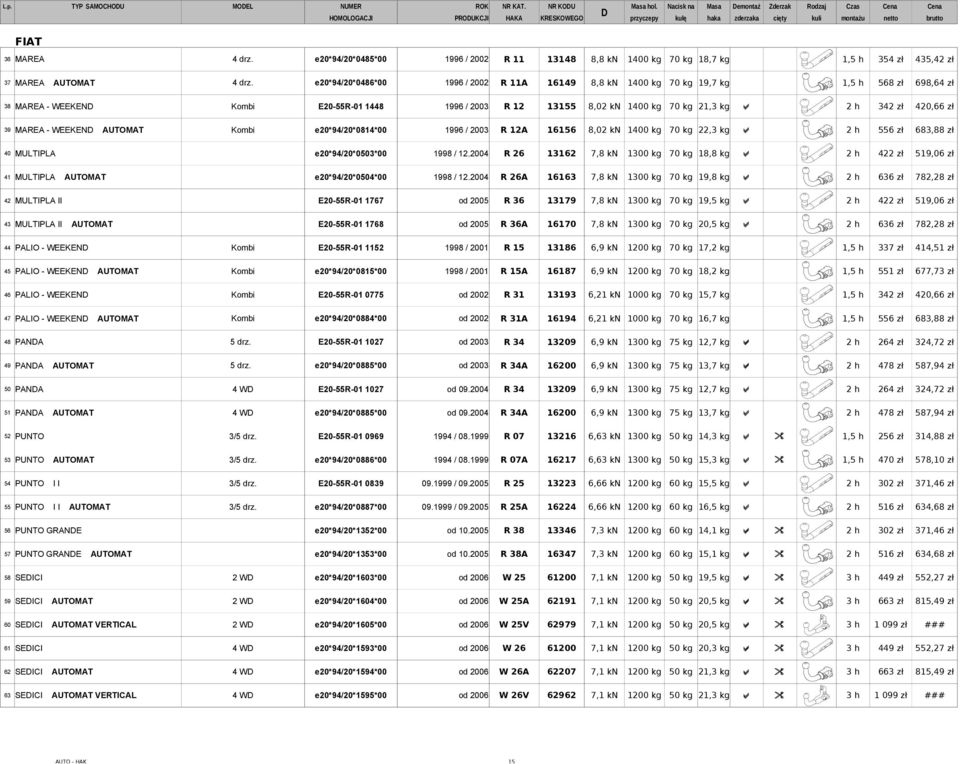Click the tow ball icon in the R 15 row
This screenshot has height=764, width=960.
[x=816, y=248]
